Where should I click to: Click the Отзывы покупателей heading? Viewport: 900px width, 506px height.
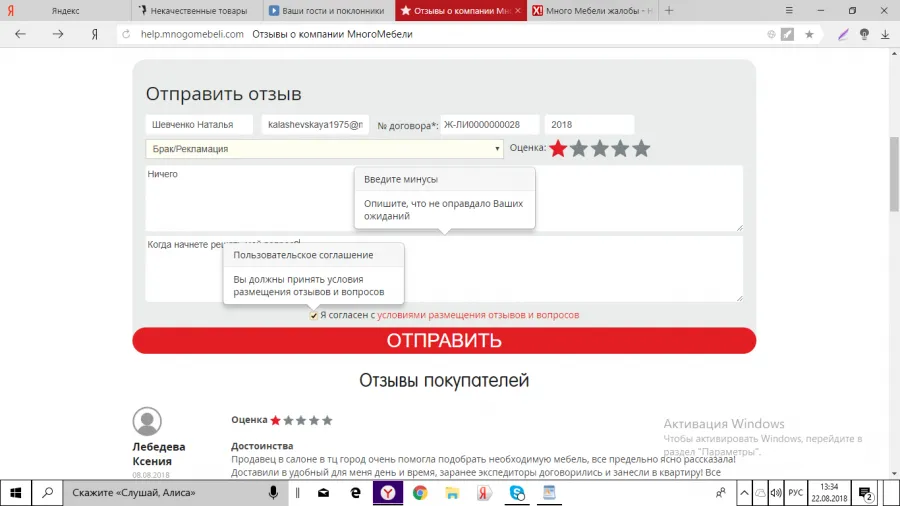444,380
